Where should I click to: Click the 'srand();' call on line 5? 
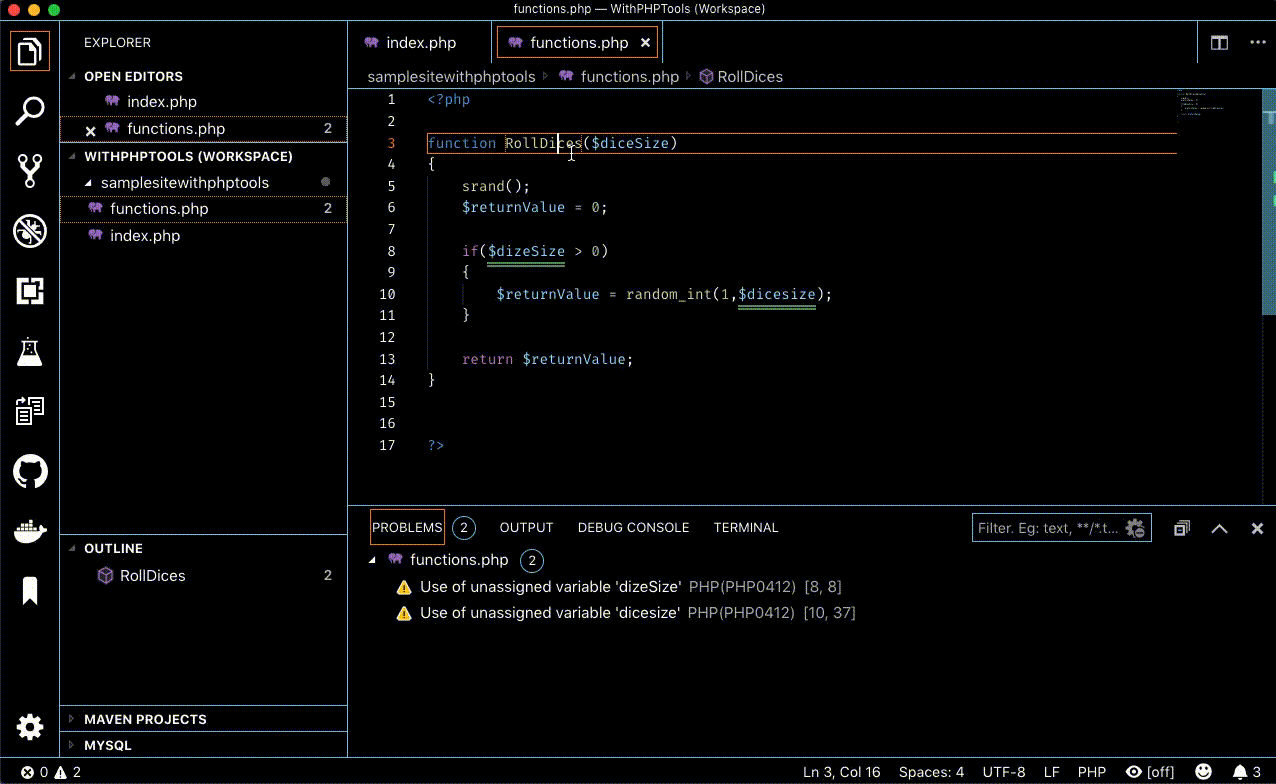[x=496, y=186]
